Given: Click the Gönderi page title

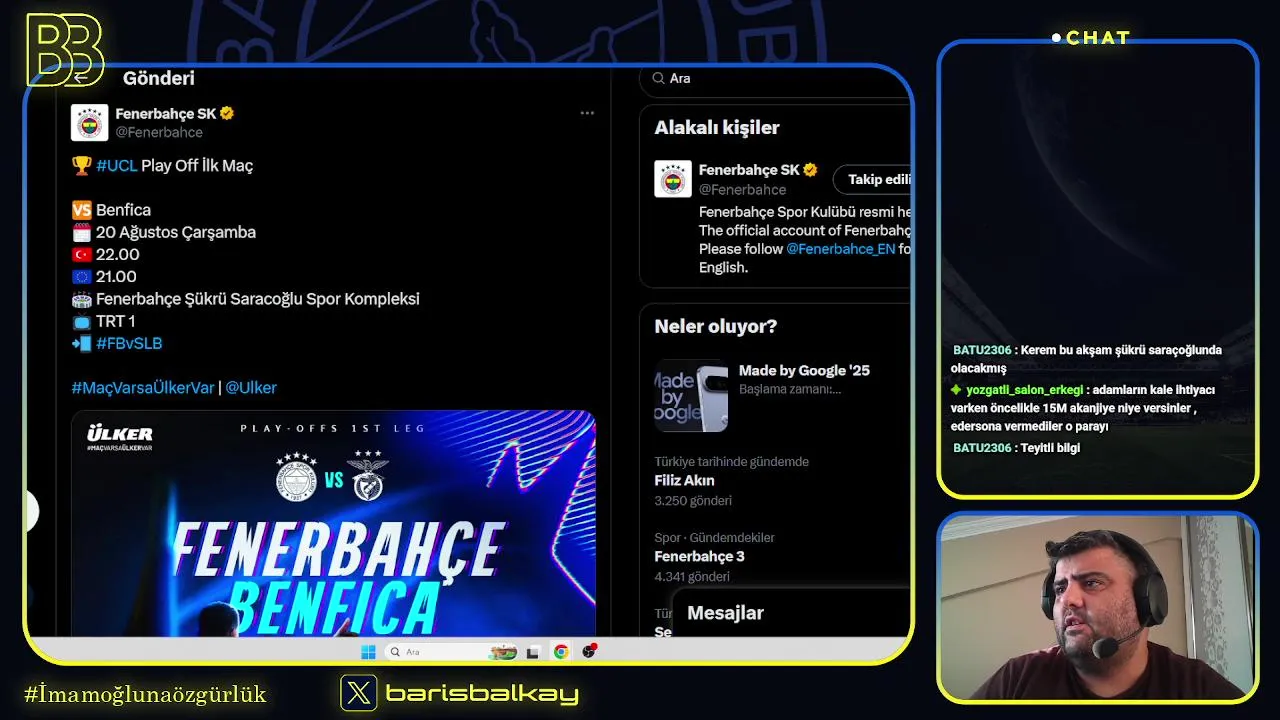Looking at the screenshot, I should click(x=159, y=78).
